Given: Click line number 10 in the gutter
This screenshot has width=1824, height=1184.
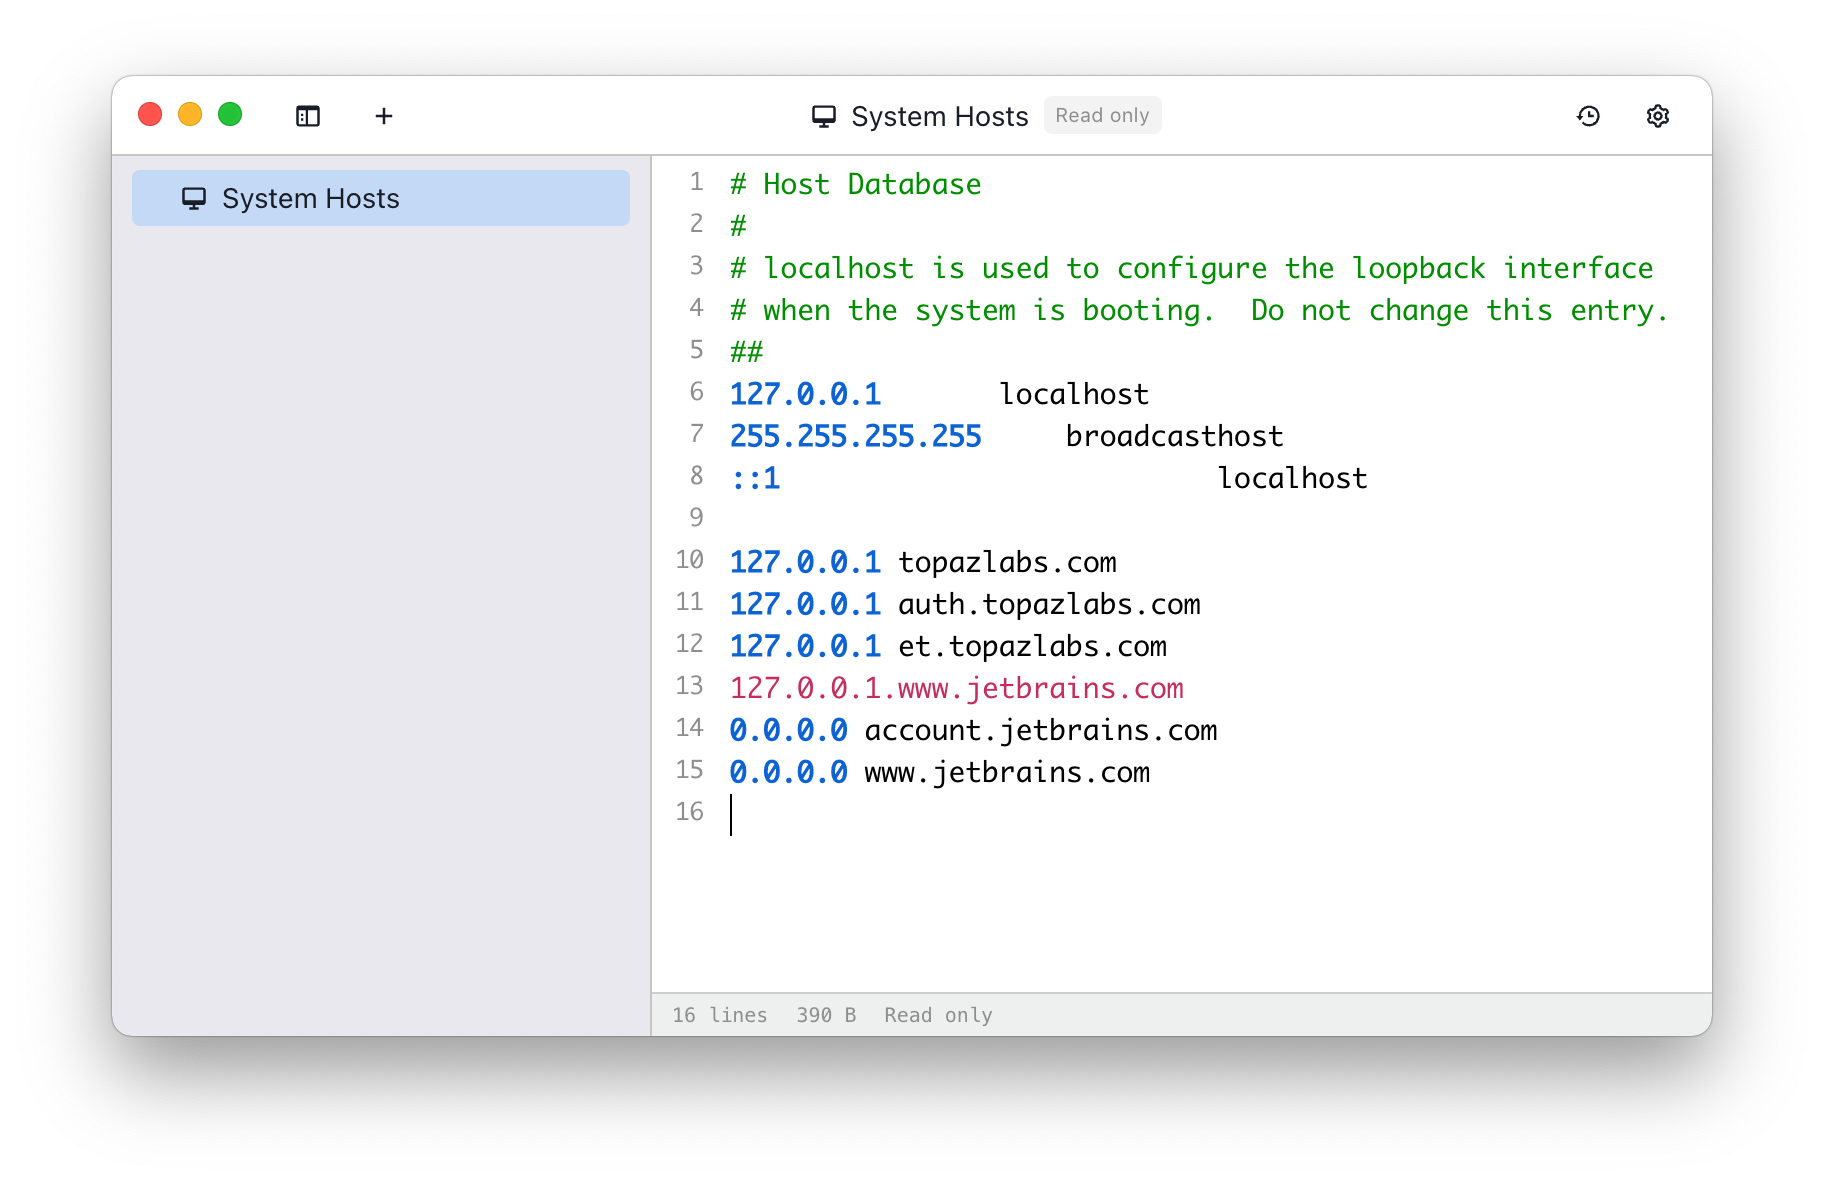Looking at the screenshot, I should tap(689, 561).
